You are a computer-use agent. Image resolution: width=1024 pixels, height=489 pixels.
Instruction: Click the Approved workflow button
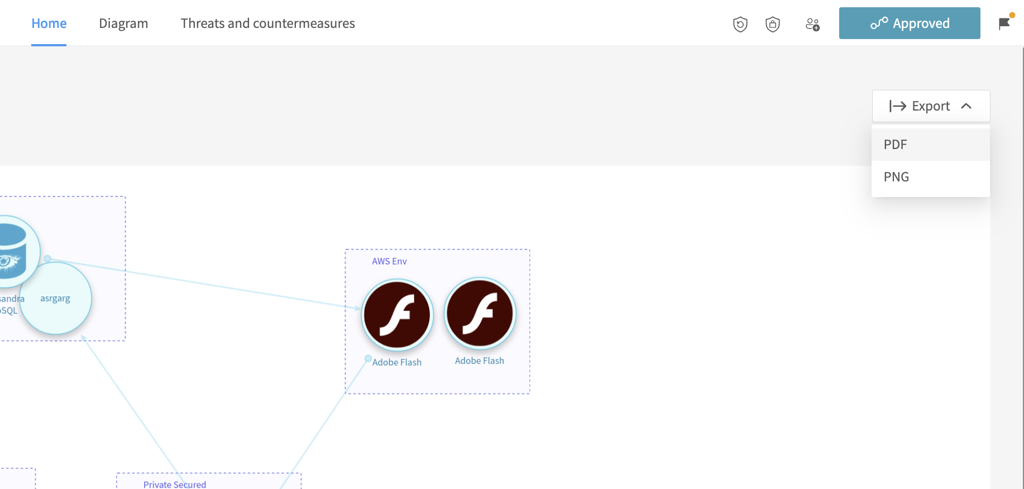tap(909, 24)
